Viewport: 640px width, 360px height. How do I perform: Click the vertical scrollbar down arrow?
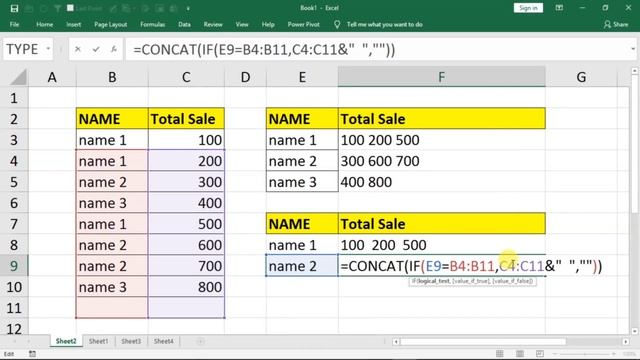[x=634, y=331]
